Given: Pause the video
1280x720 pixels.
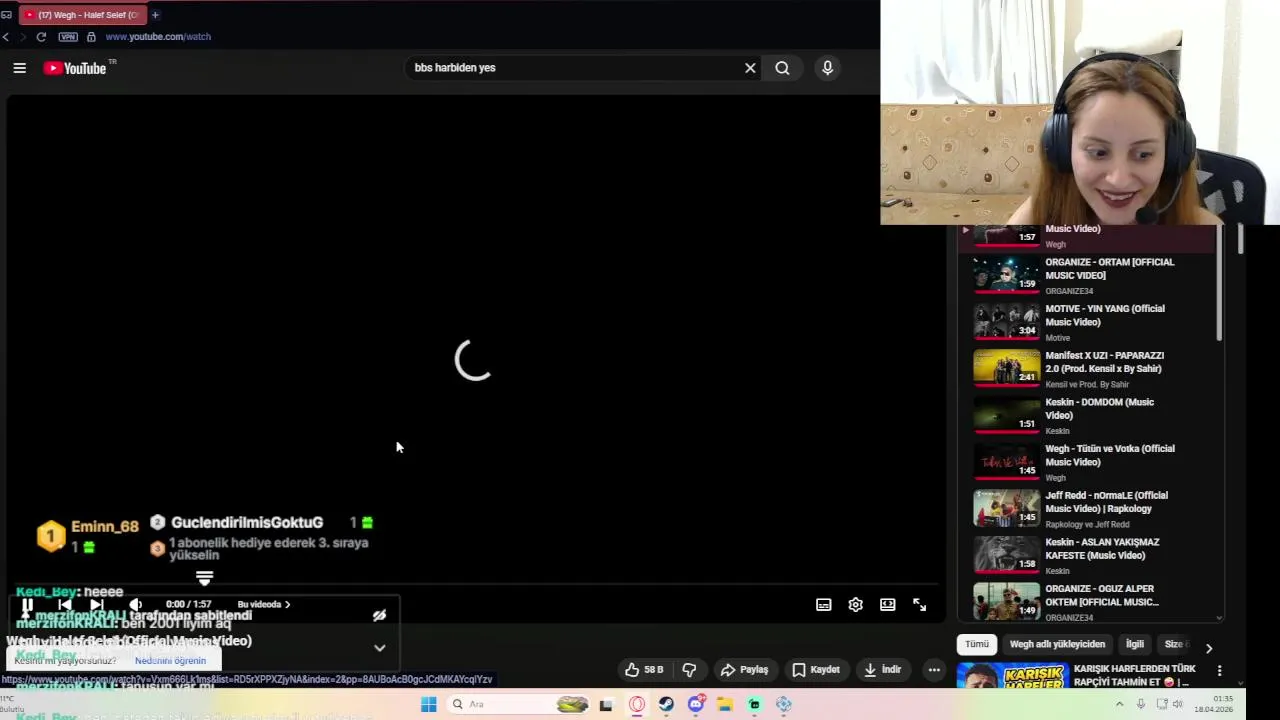Looking at the screenshot, I should [x=27, y=605].
